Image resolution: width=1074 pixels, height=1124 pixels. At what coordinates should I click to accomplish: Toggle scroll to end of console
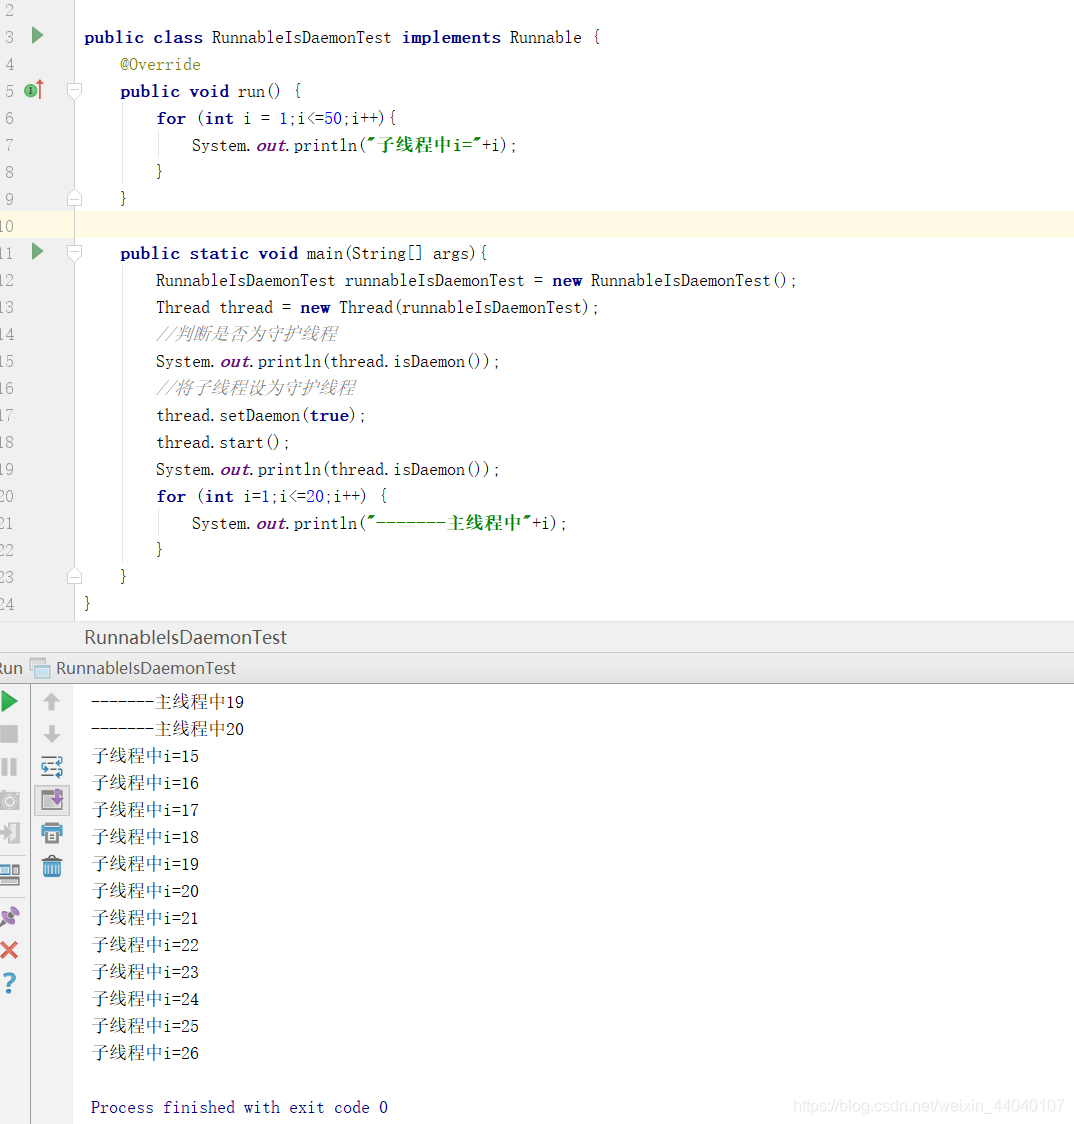pos(52,800)
